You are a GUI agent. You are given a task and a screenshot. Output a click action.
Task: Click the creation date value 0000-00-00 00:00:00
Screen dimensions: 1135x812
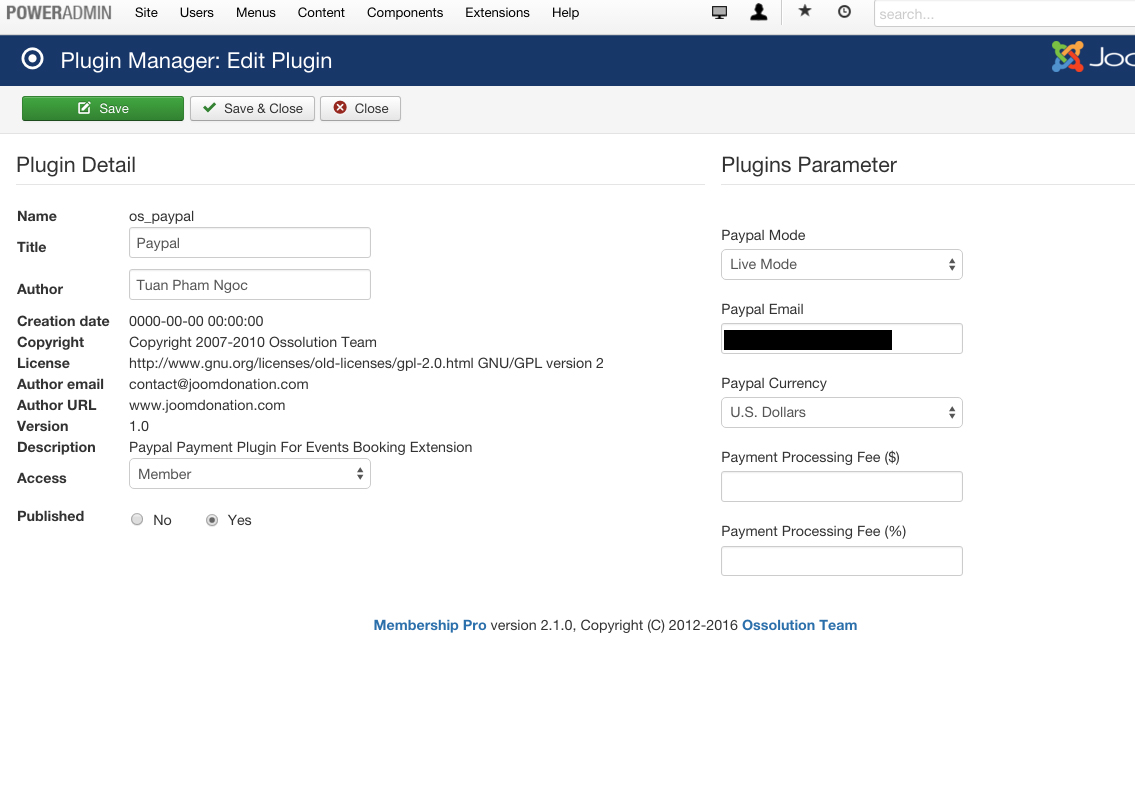click(x=196, y=321)
